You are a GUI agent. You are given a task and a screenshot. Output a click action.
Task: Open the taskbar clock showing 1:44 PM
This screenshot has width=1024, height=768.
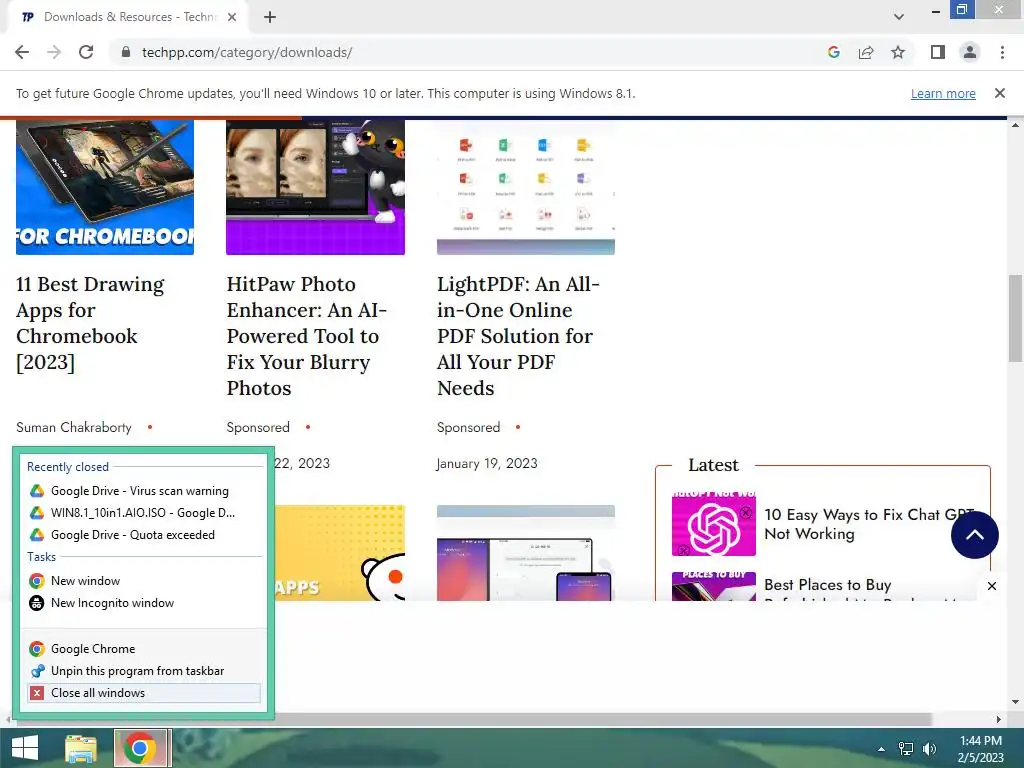click(x=980, y=749)
